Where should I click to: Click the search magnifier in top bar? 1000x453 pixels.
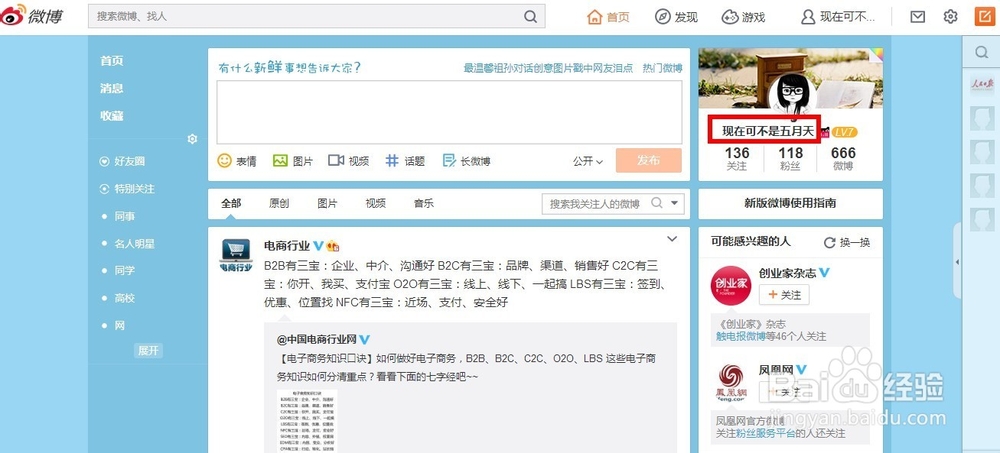coord(531,17)
